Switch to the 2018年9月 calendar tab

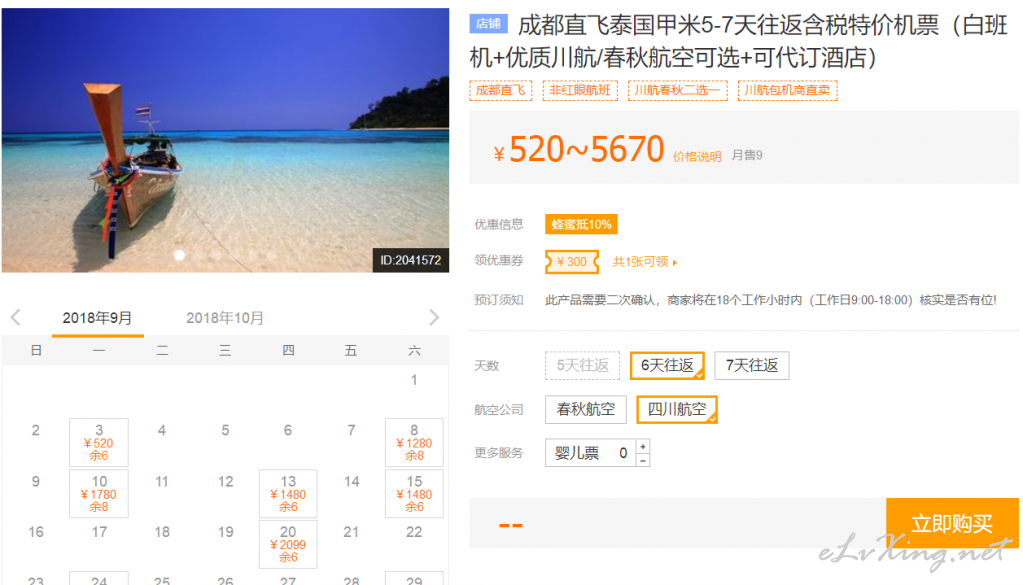tap(97, 318)
